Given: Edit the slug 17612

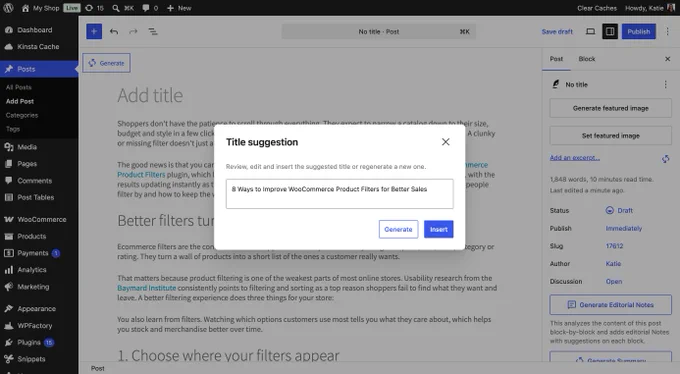Looking at the screenshot, I should point(614,246).
